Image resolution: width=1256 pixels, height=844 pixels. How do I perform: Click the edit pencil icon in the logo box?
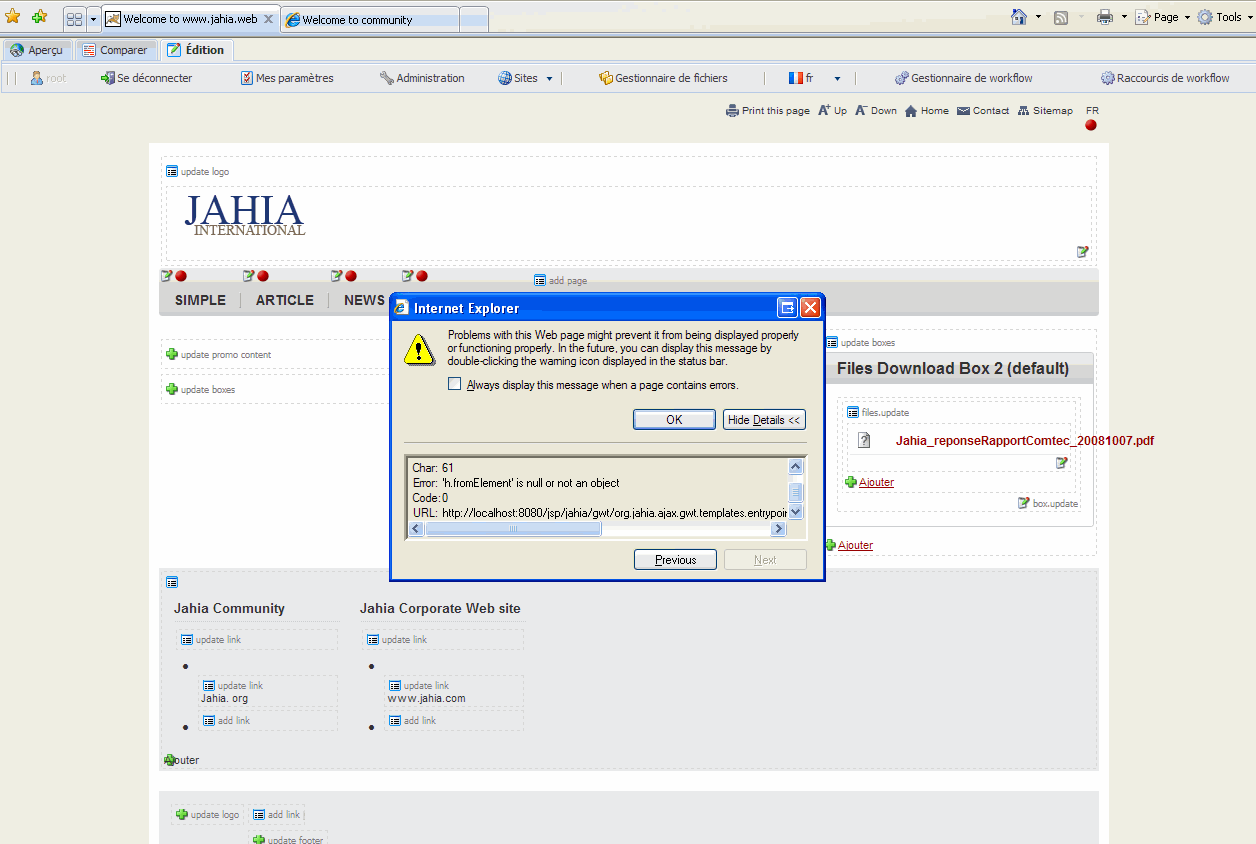(1083, 252)
